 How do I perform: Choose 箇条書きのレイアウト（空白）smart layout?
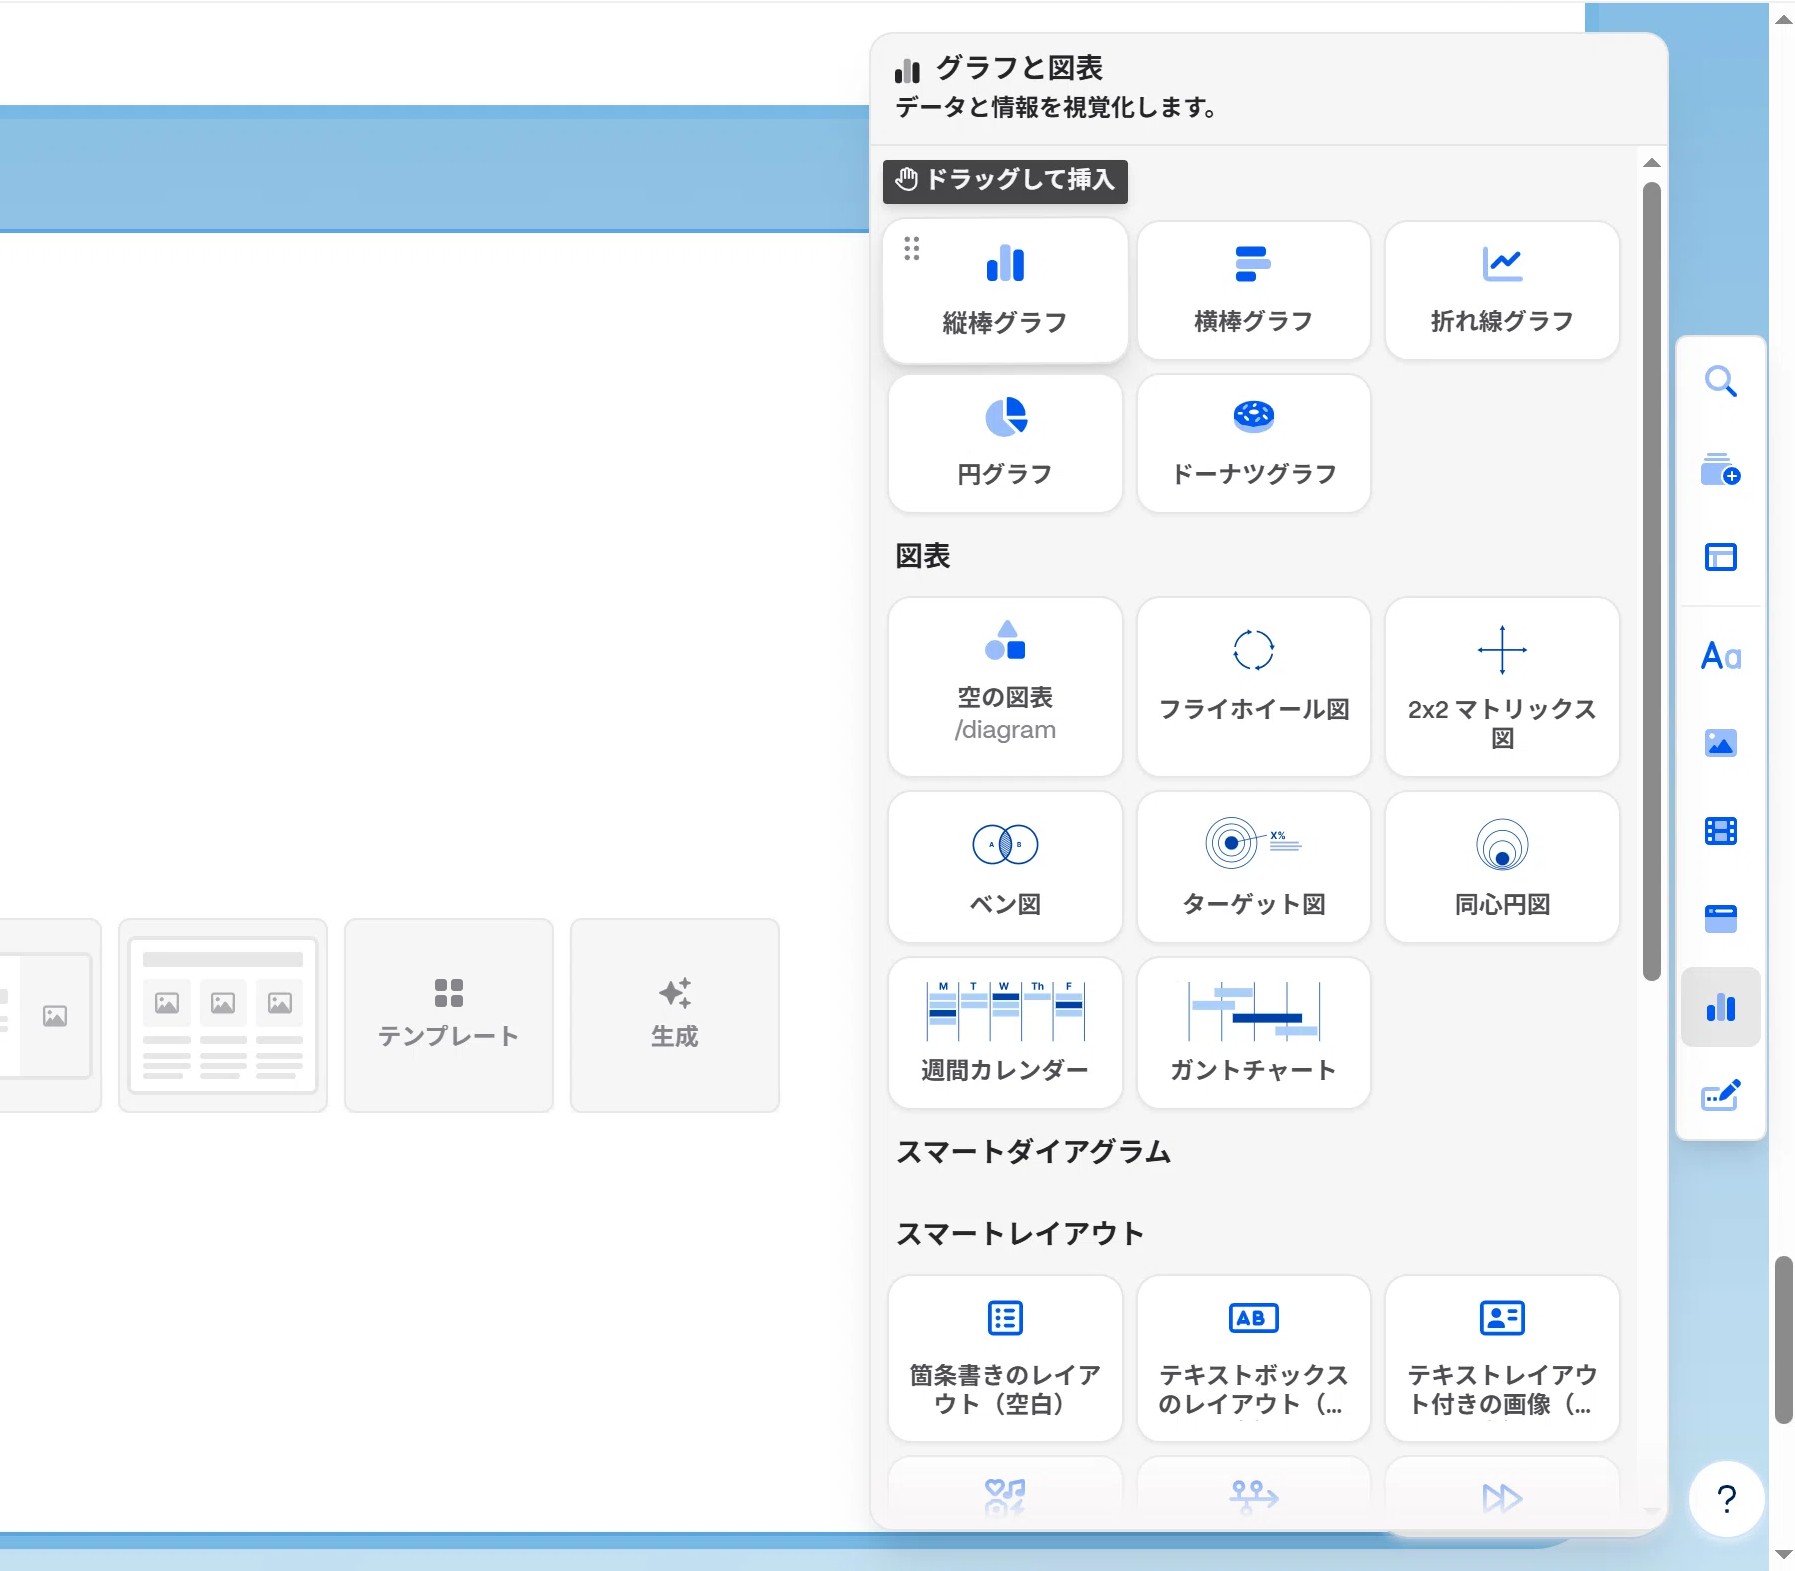pos(1005,1358)
